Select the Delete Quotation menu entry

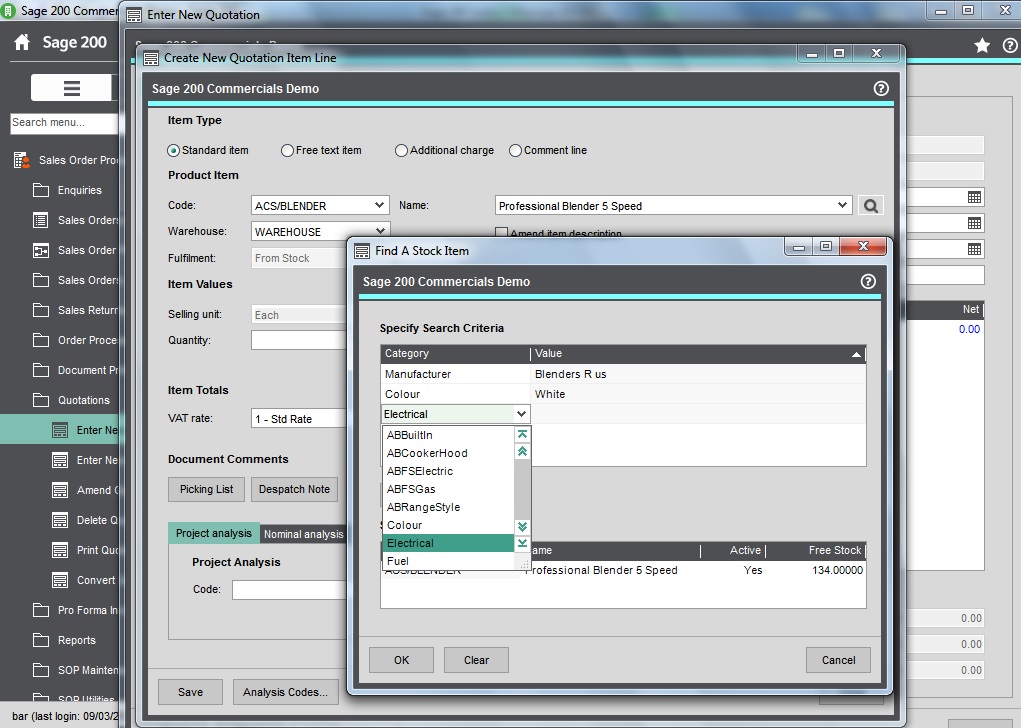pyautogui.click(x=85, y=520)
